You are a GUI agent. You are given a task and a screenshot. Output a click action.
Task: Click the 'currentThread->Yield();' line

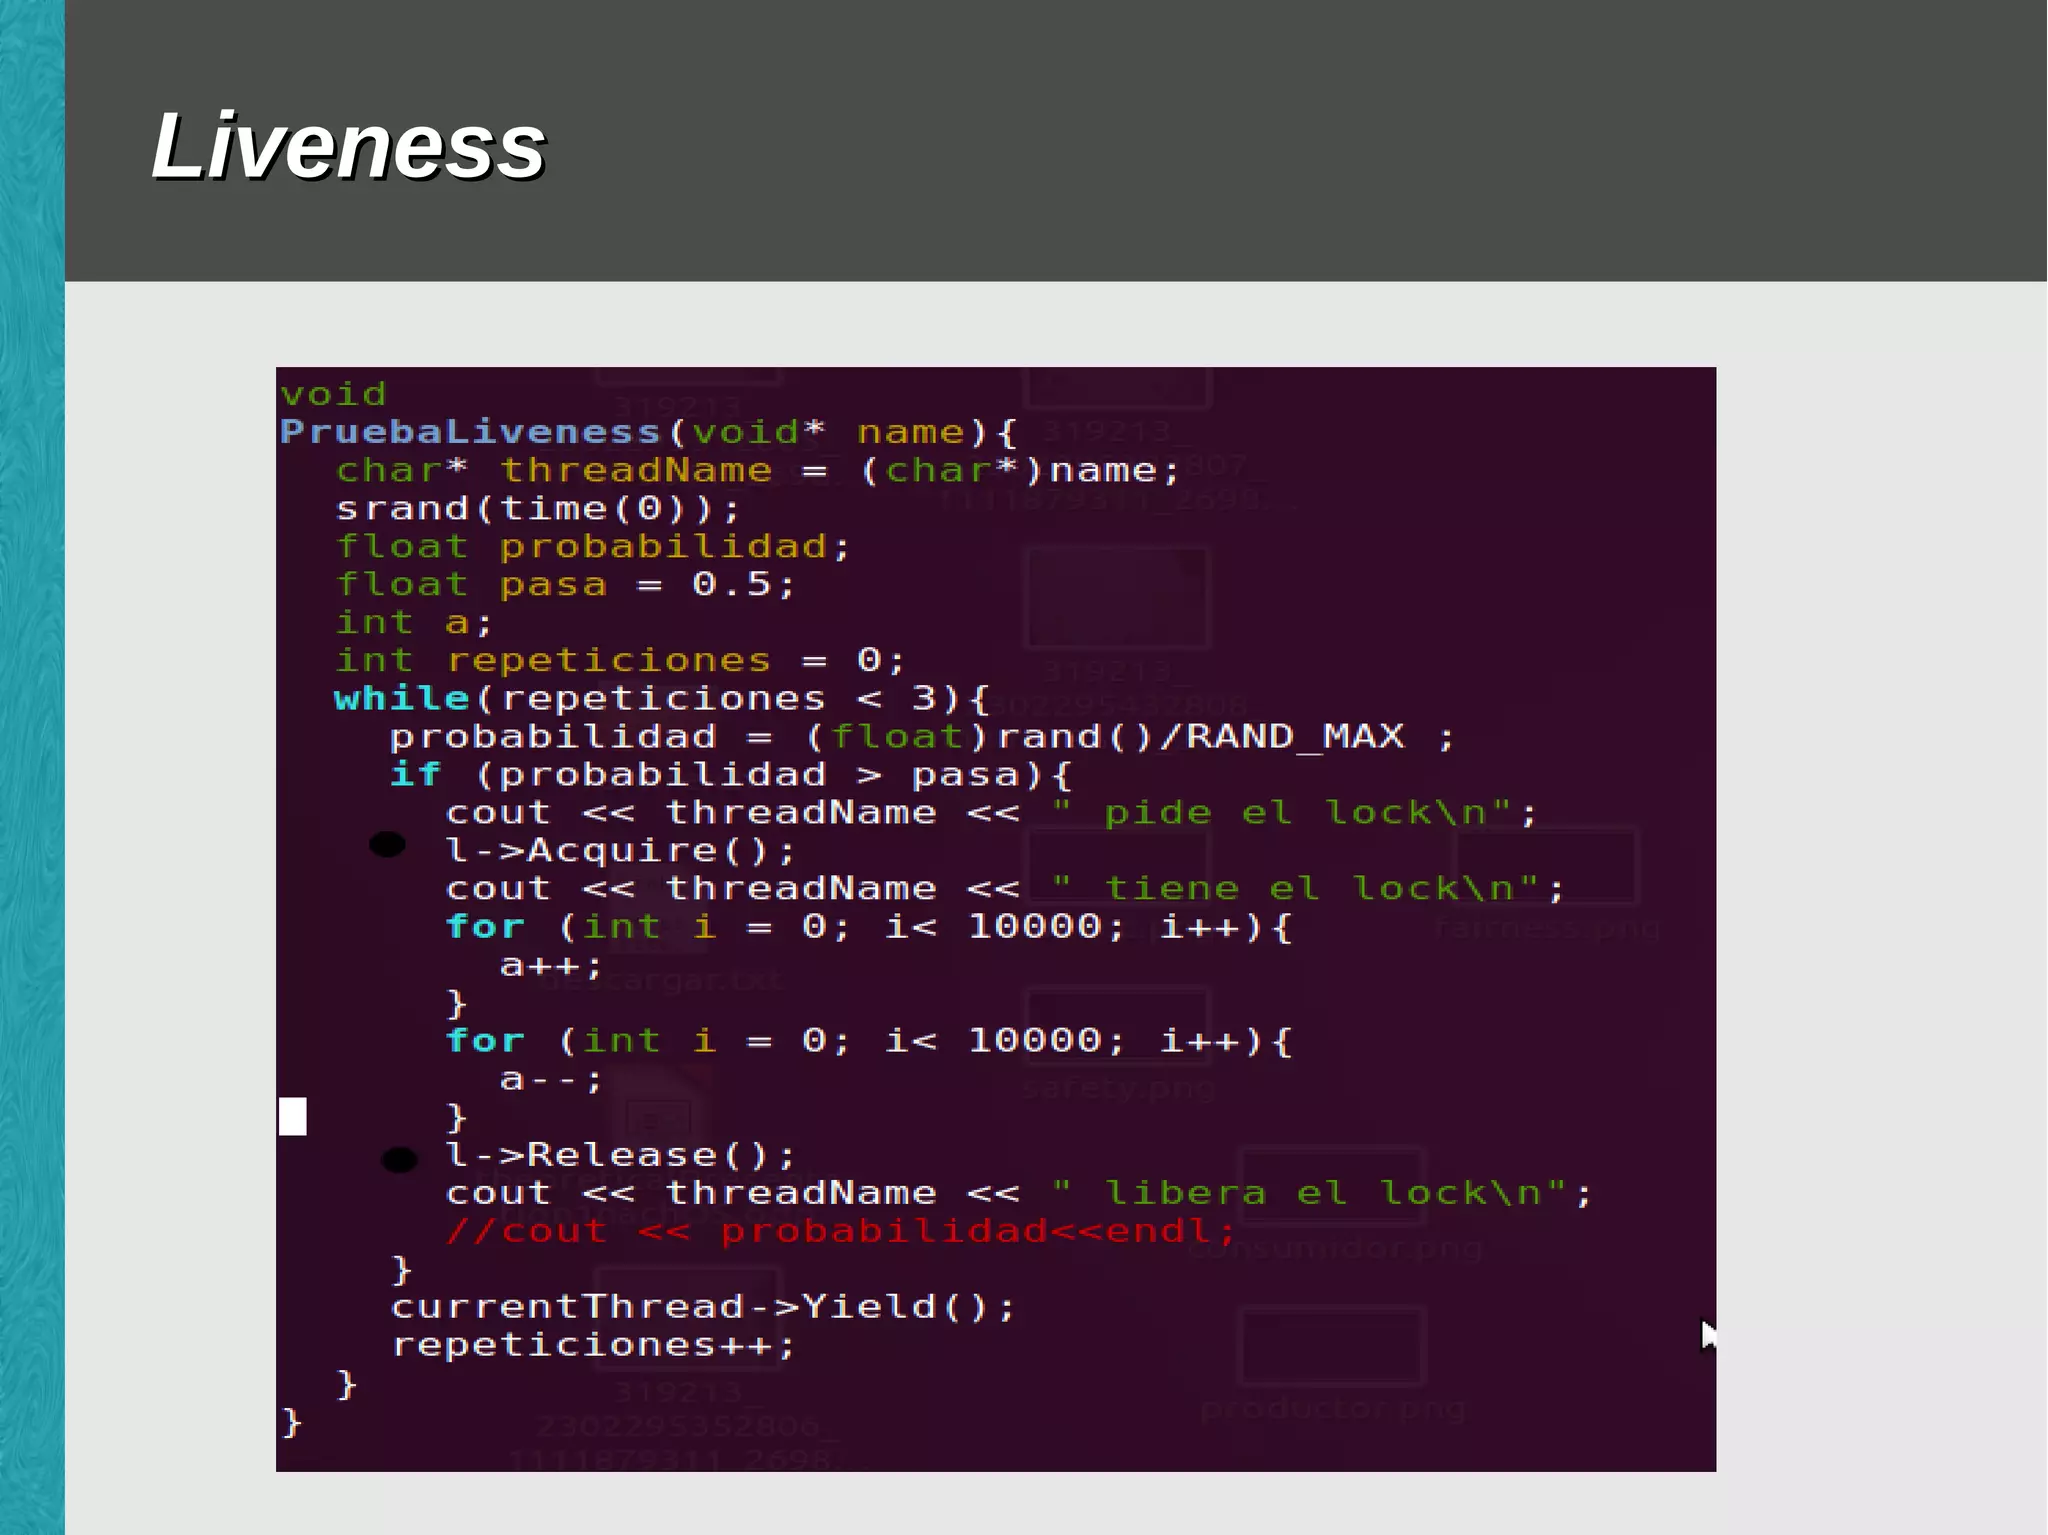tap(702, 1306)
